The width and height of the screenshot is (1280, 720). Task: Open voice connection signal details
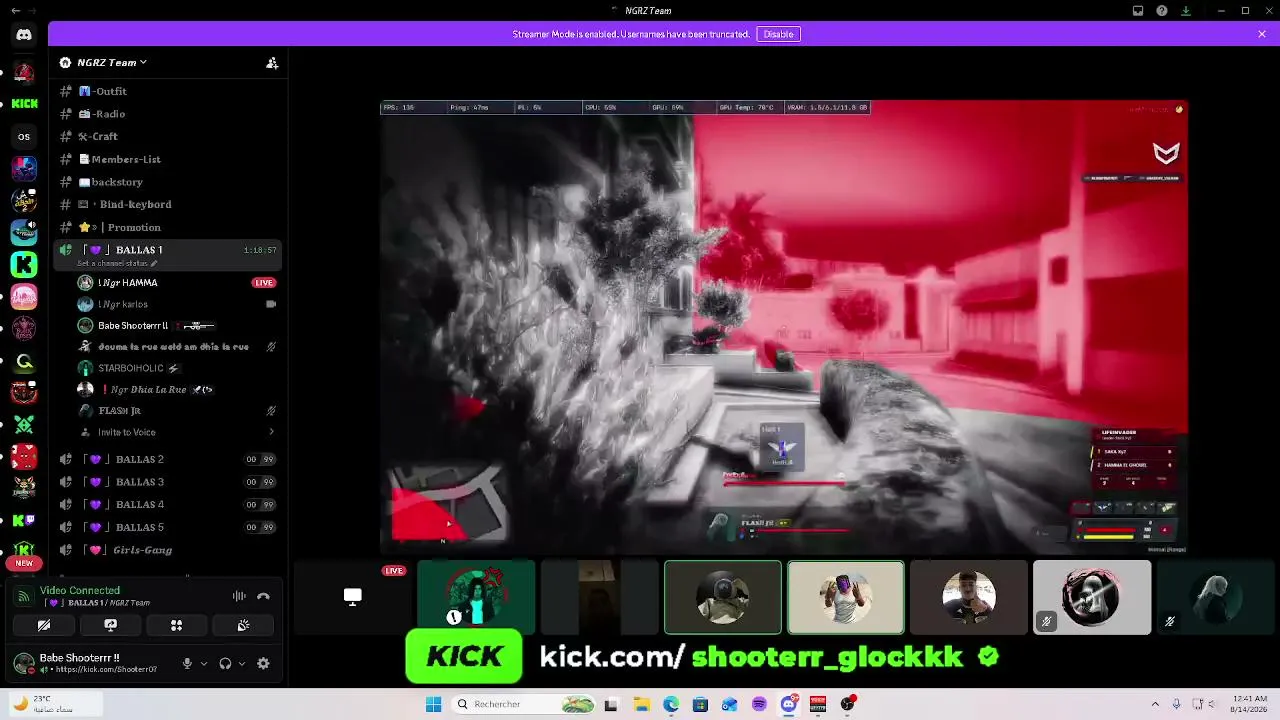23,596
